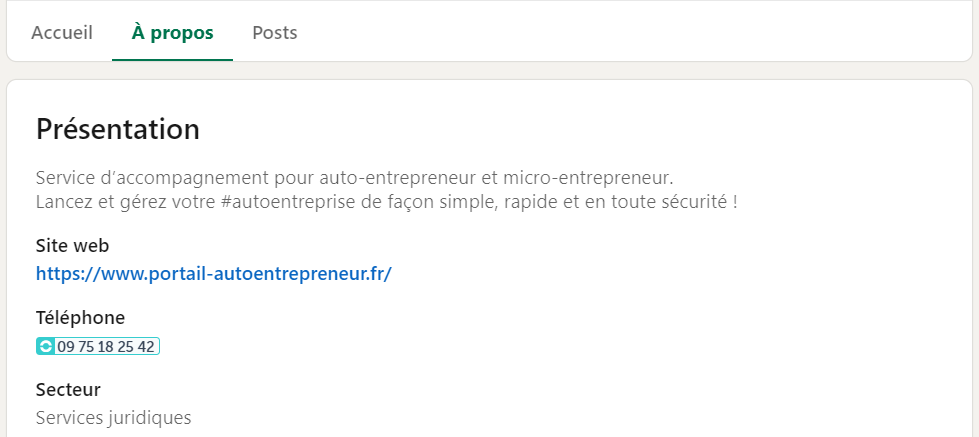Click the Présentation heading
The image size is (979, 437).
pyautogui.click(x=118, y=129)
